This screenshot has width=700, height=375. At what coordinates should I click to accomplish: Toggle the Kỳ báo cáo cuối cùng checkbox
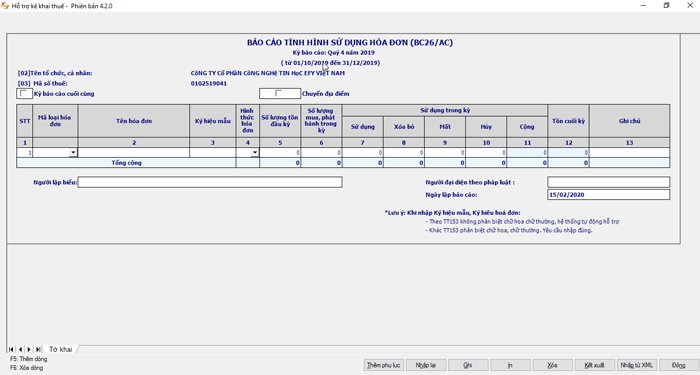[x=24, y=93]
